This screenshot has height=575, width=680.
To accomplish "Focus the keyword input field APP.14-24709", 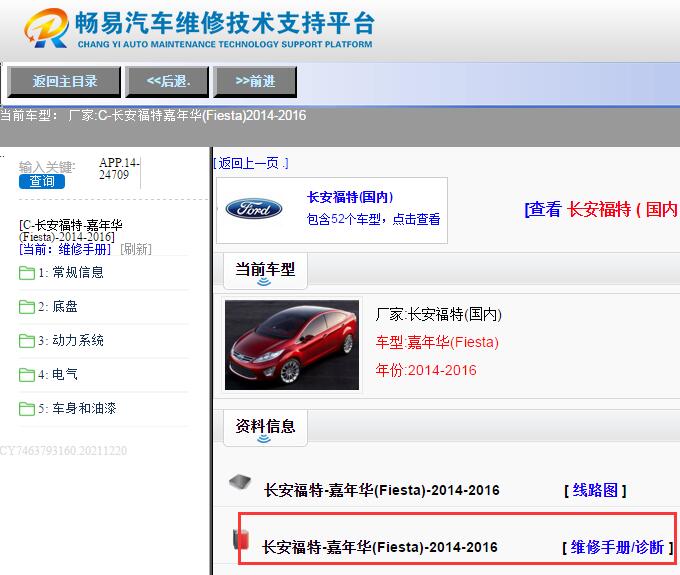I will (x=119, y=169).
